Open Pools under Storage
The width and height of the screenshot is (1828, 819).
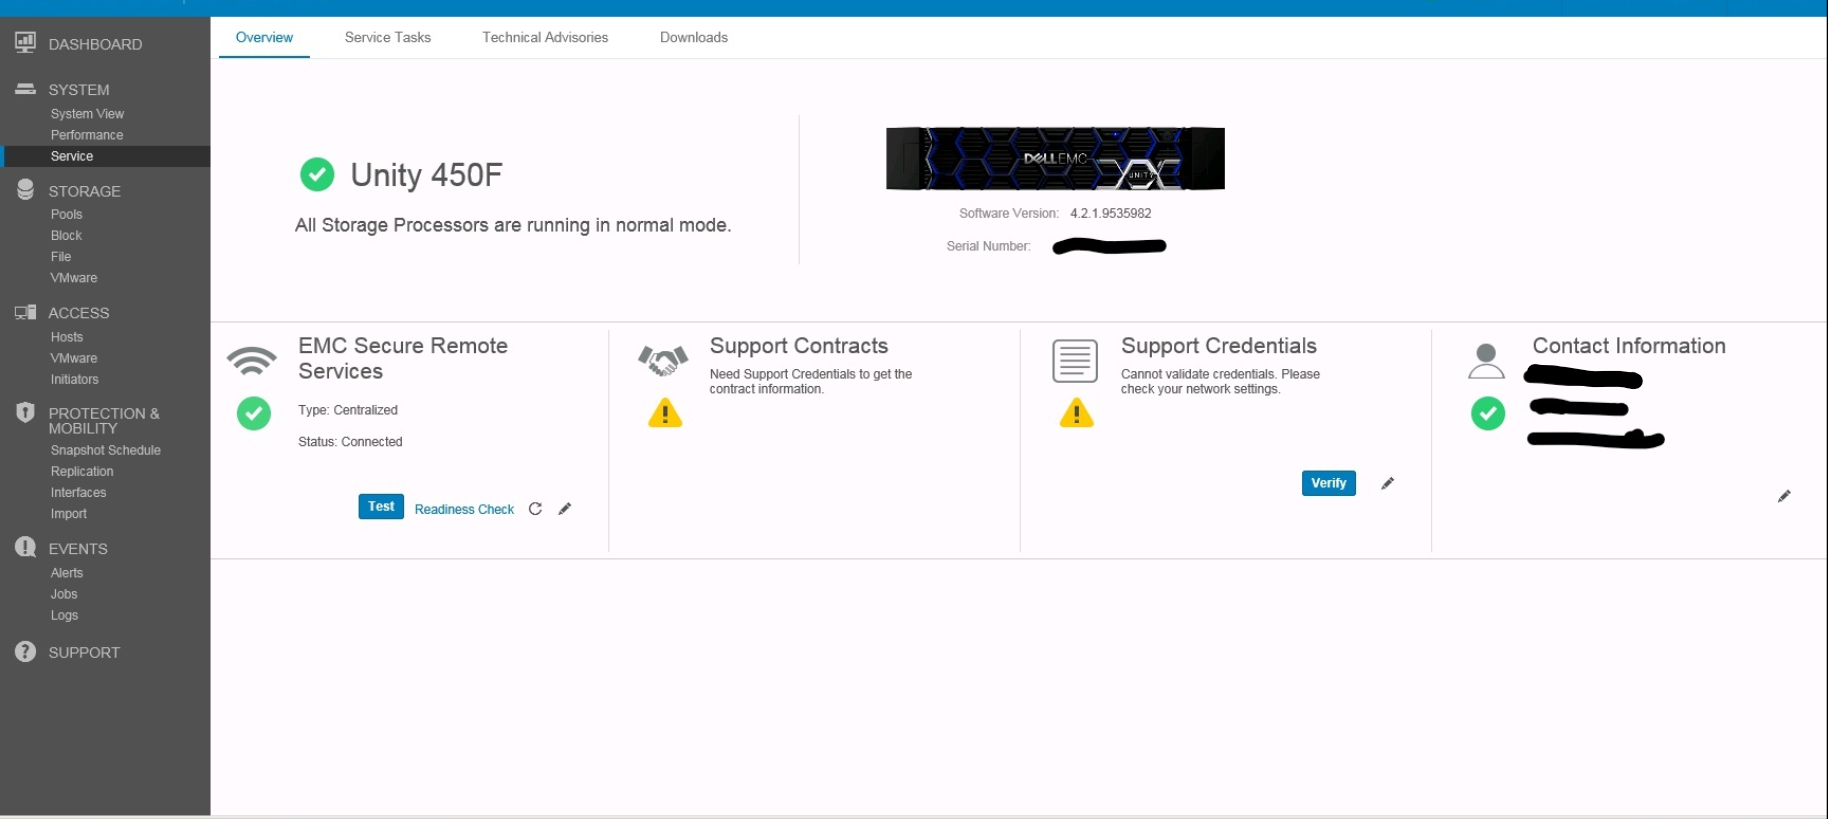click(x=66, y=214)
